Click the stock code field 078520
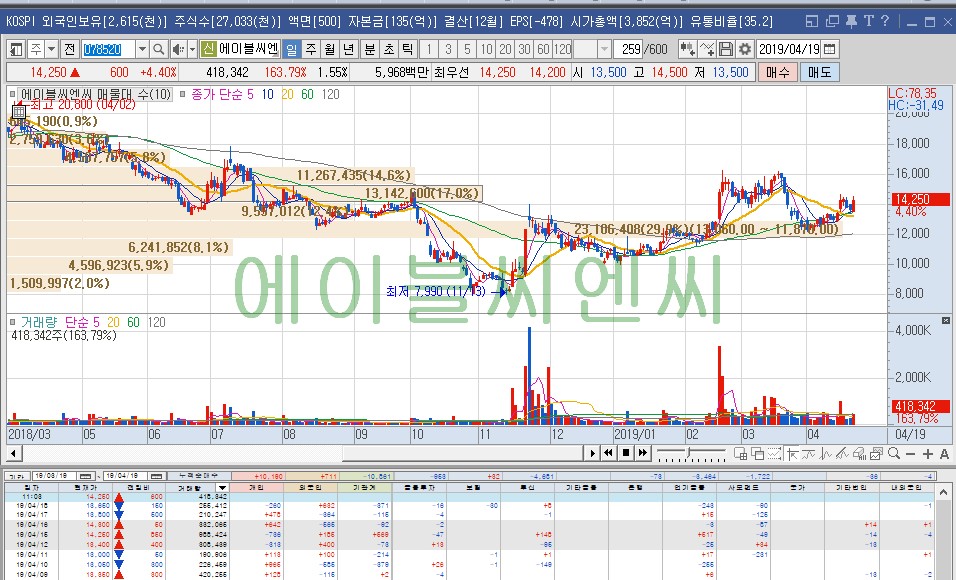This screenshot has width=956, height=580. [109, 49]
